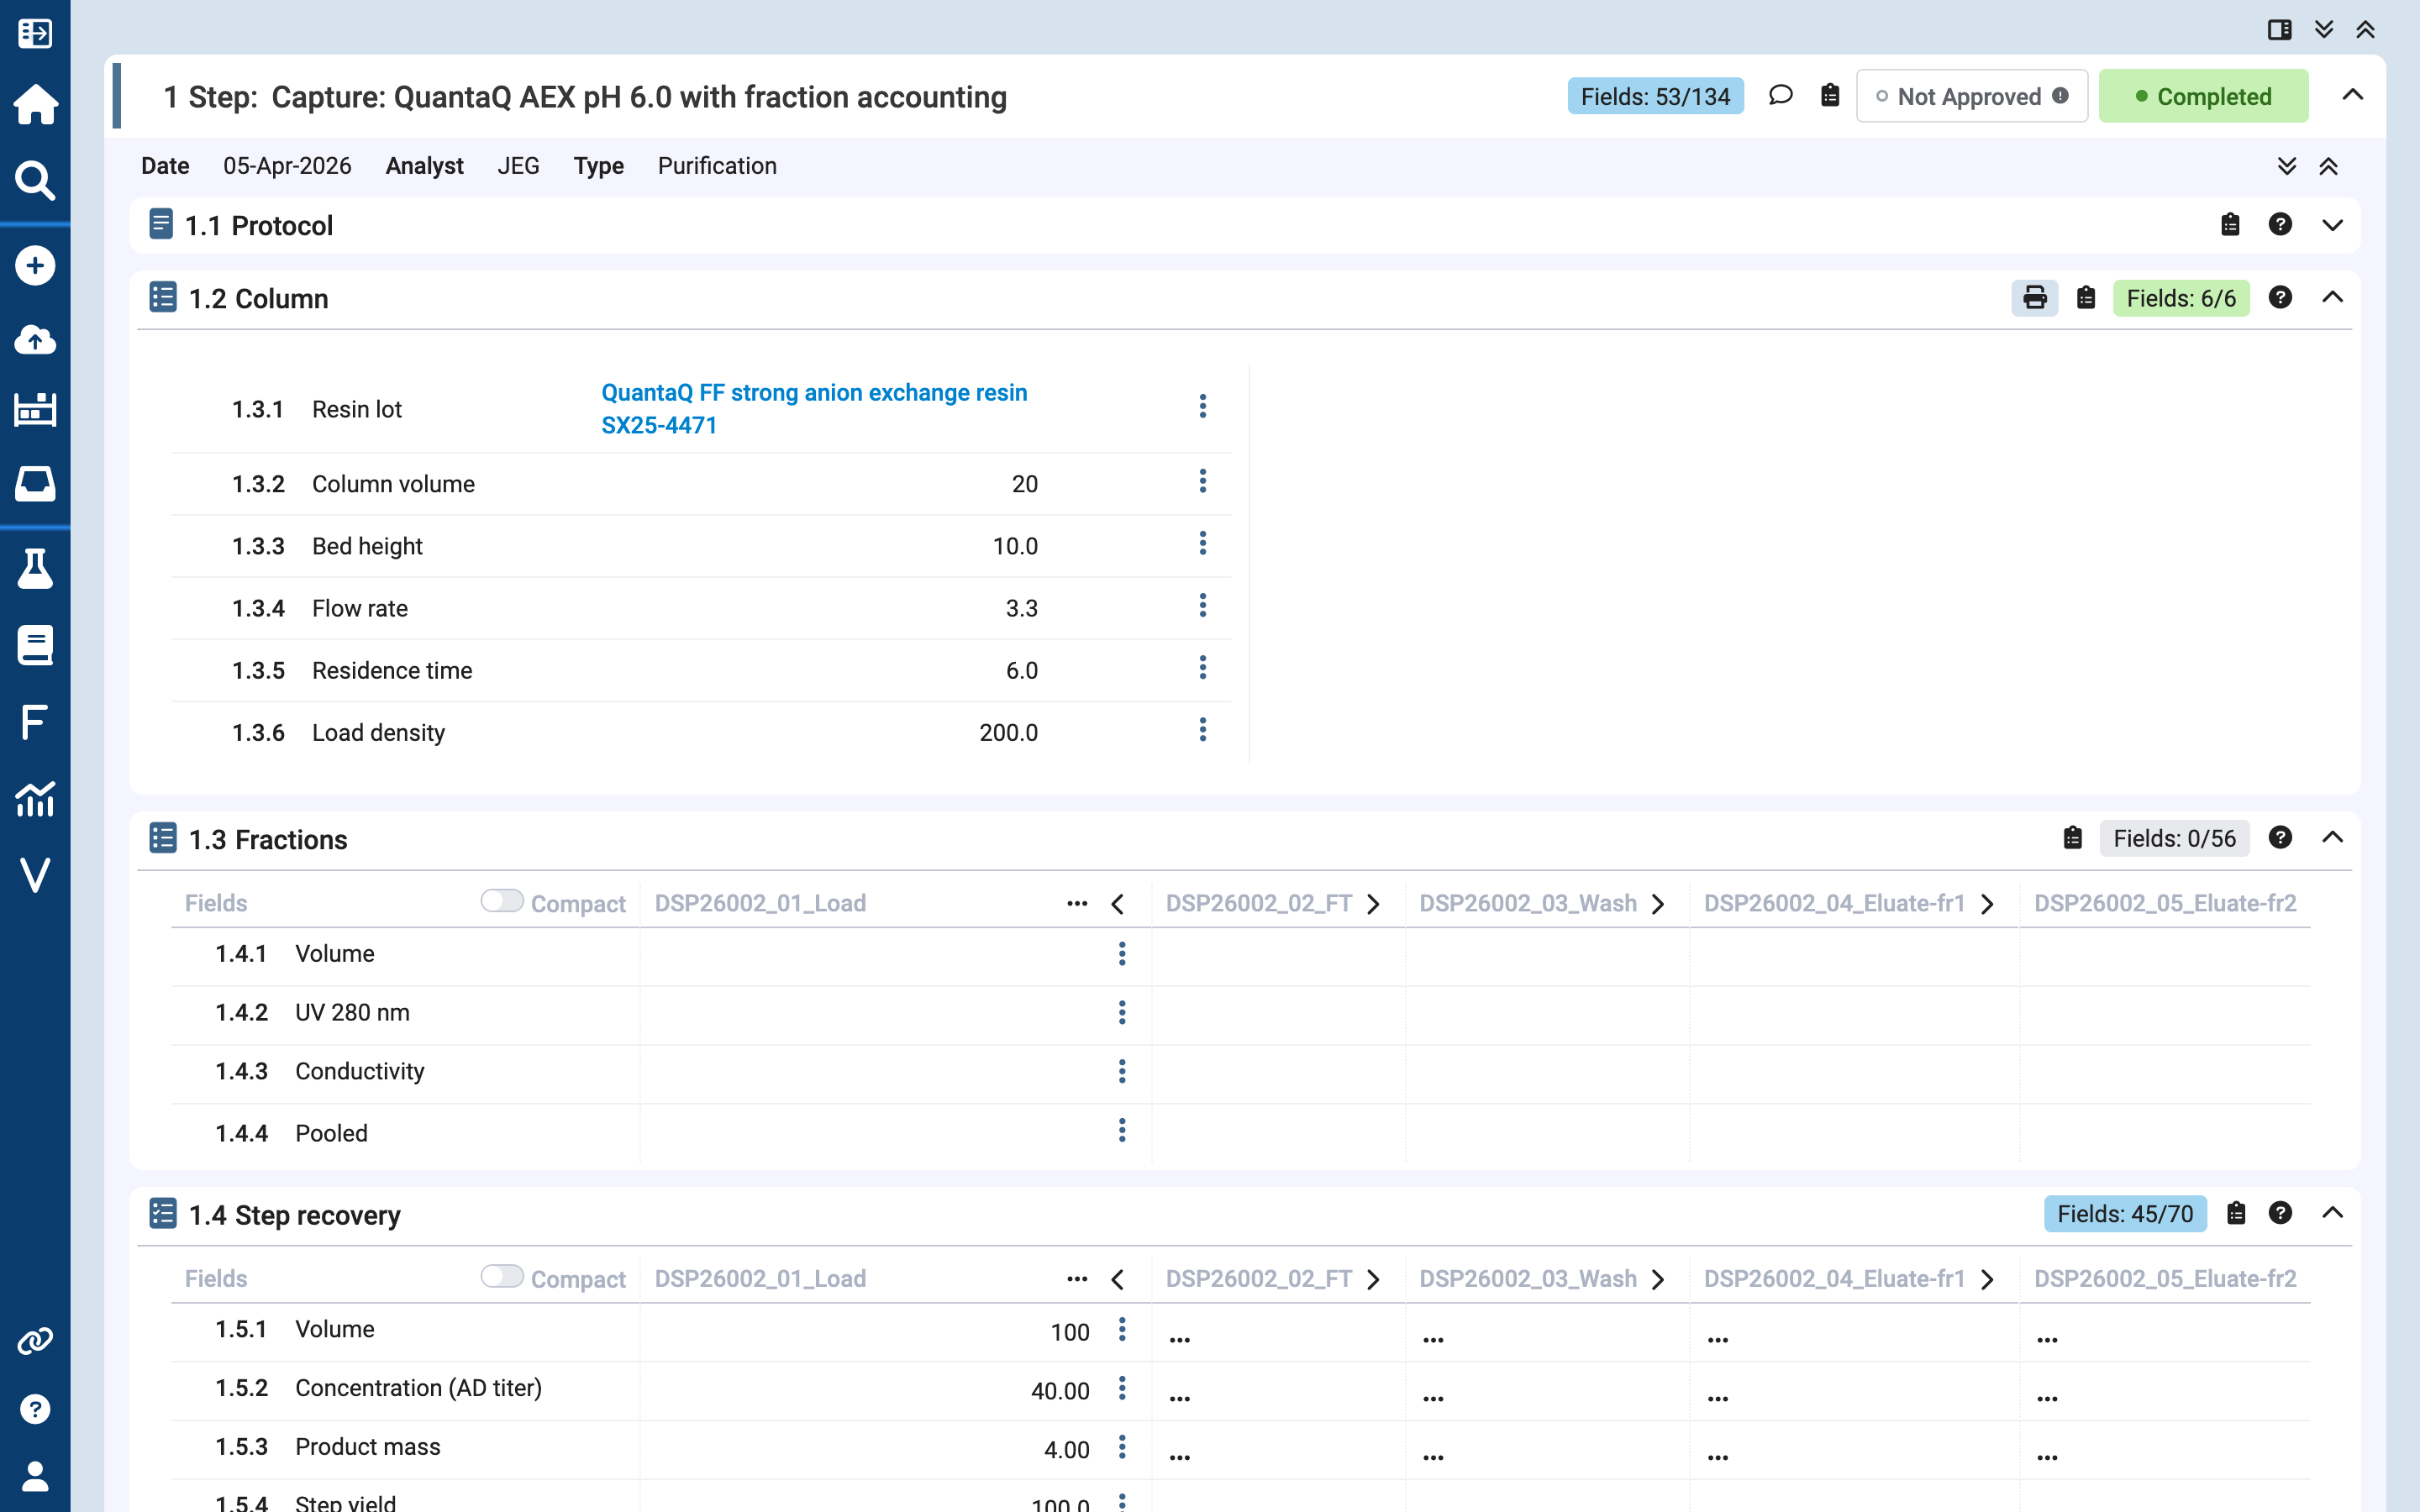Expand the DSP26002_03_Wash column in Step recovery
Image resolution: width=2420 pixels, height=1512 pixels.
1659,1280
